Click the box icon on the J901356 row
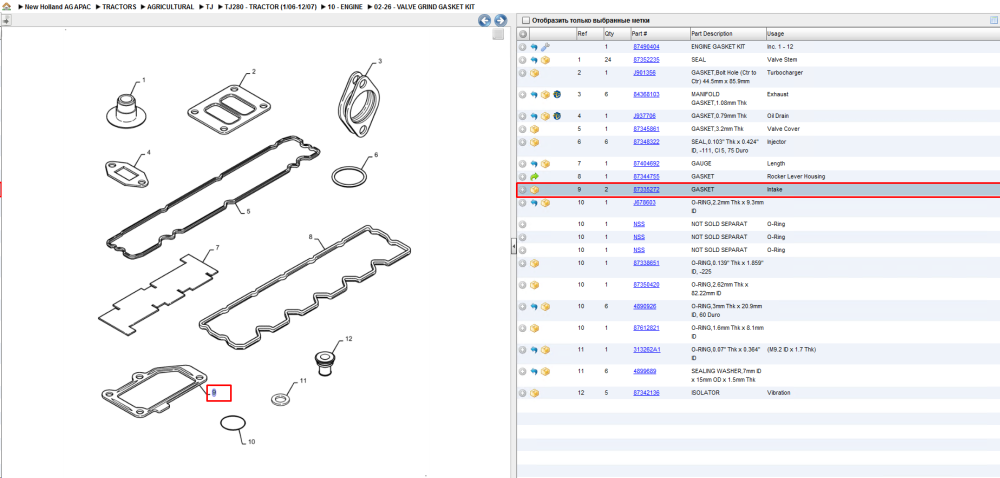 [534, 73]
